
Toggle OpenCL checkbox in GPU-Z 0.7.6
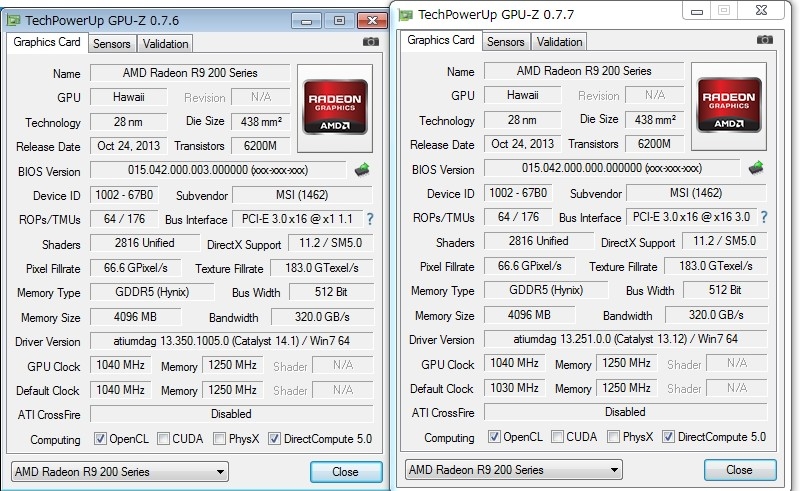(x=101, y=438)
